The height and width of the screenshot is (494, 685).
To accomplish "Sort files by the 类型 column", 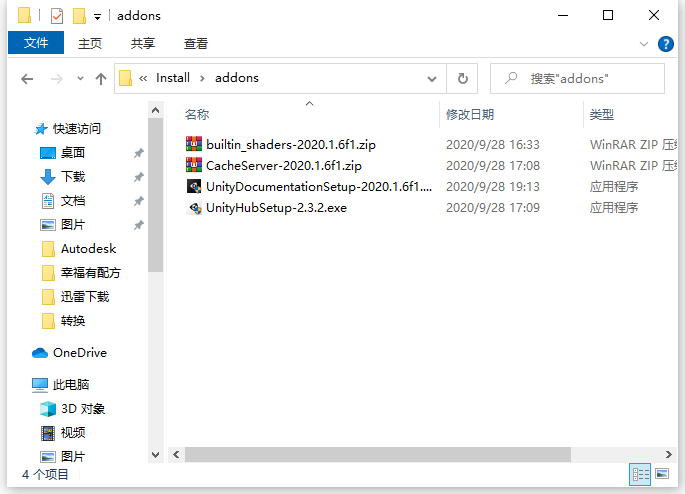I will (602, 114).
